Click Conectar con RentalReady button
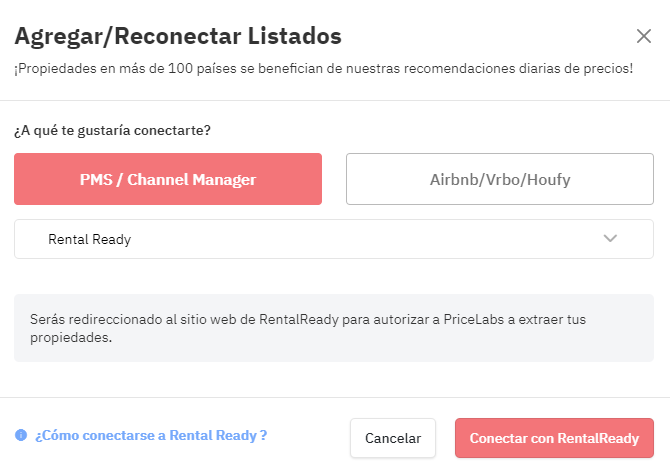Image resolution: width=670 pixels, height=469 pixels. pos(554,438)
